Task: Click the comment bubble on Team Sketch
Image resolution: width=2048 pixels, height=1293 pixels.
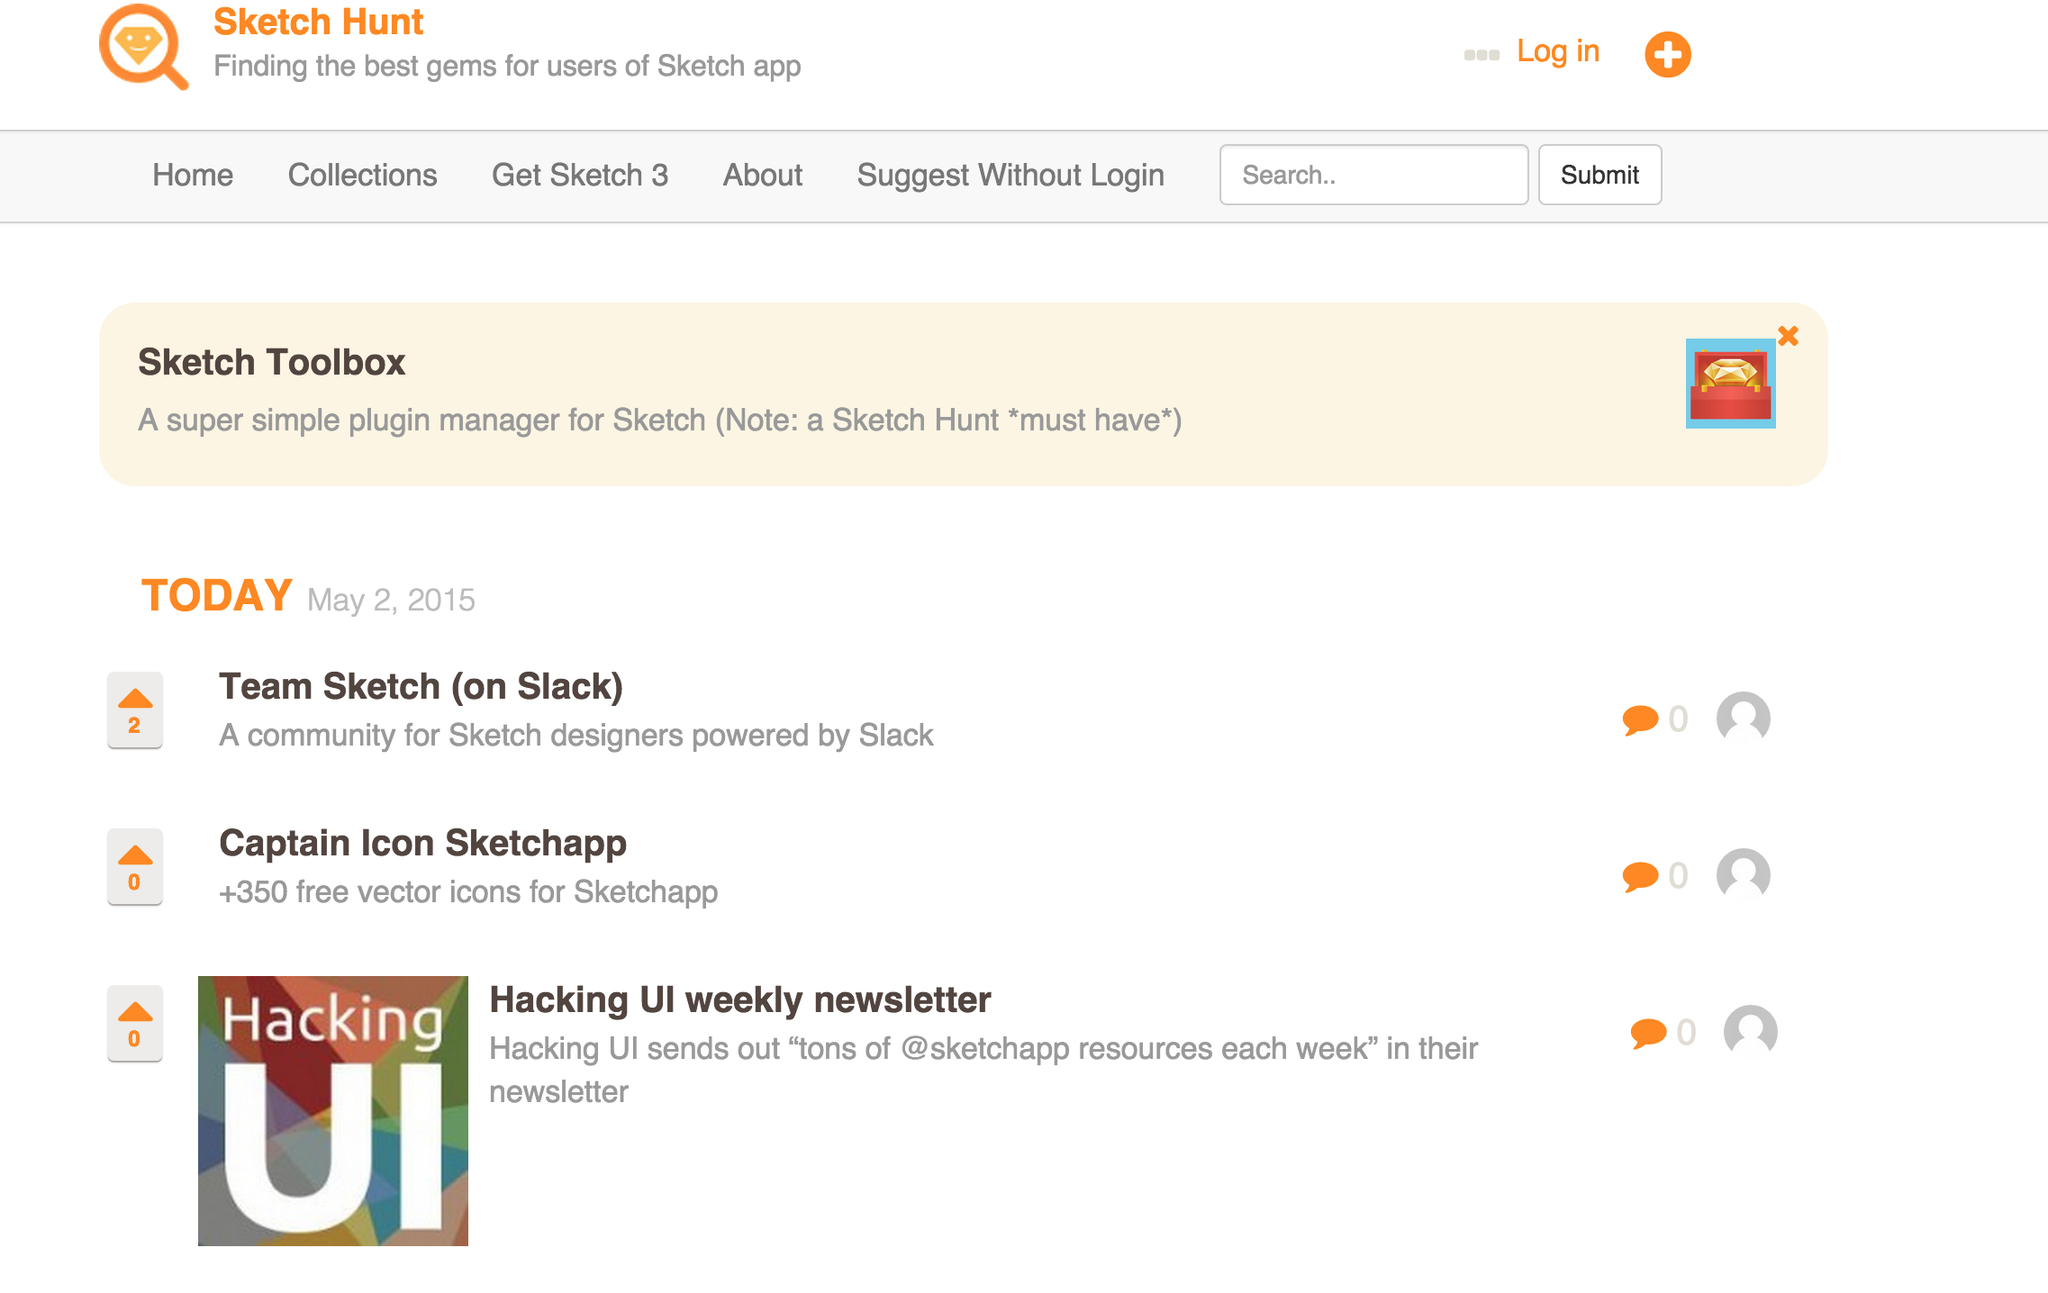Action: pos(1640,718)
